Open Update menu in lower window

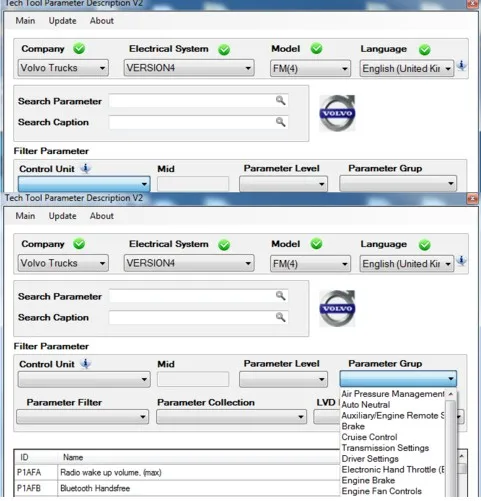(x=62, y=216)
